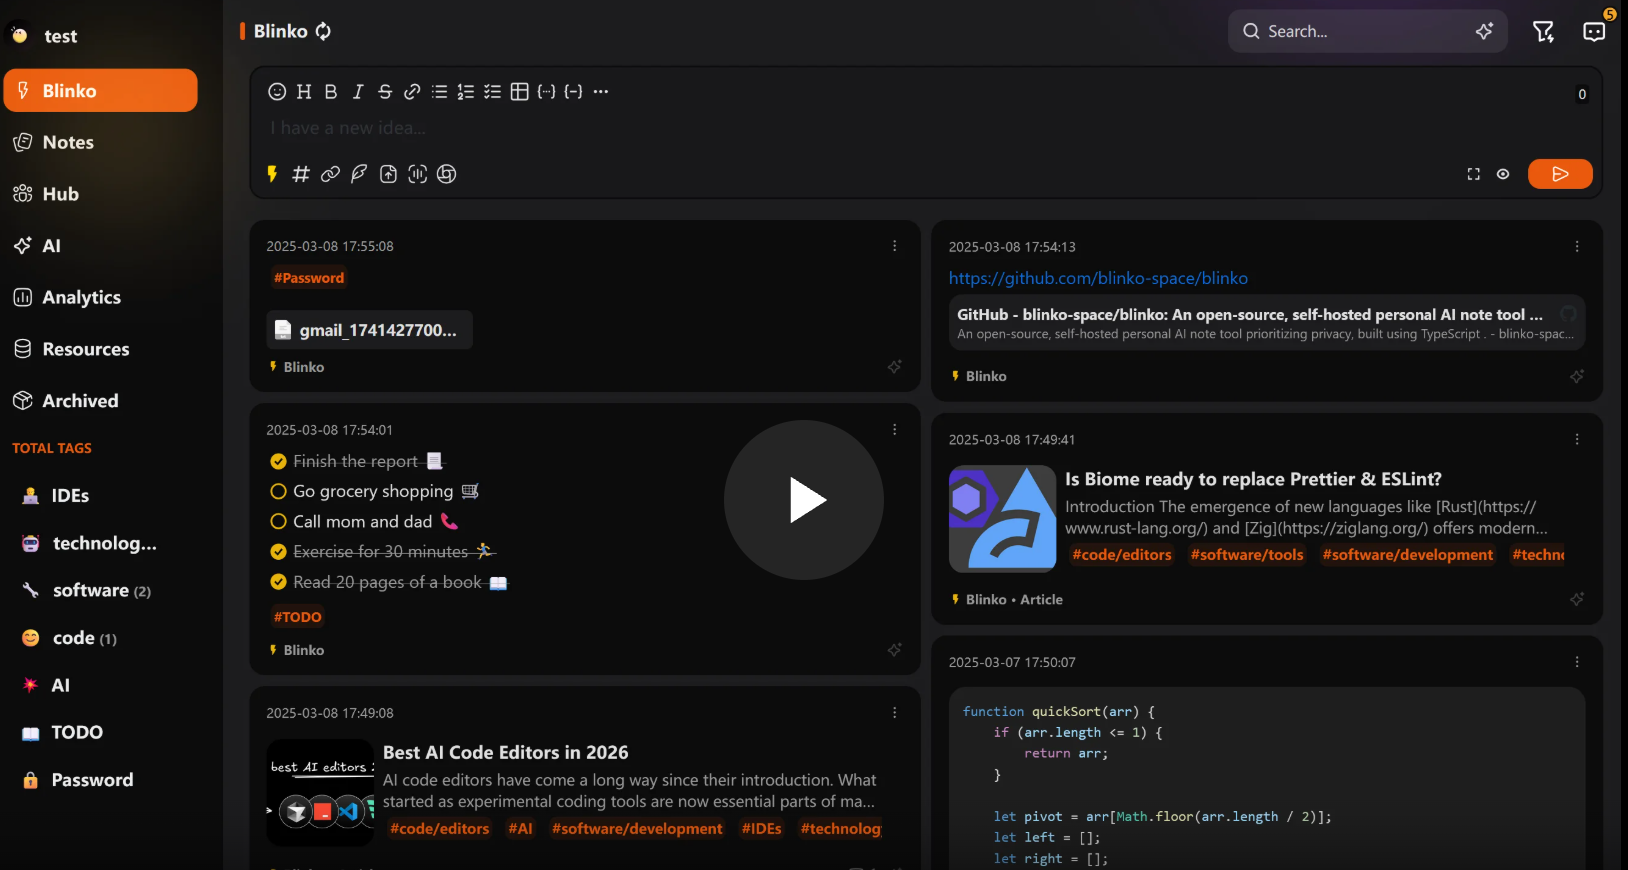1628x870 pixels.
Task: Open options menu for the 17:49:41 note
Action: [1577, 440]
